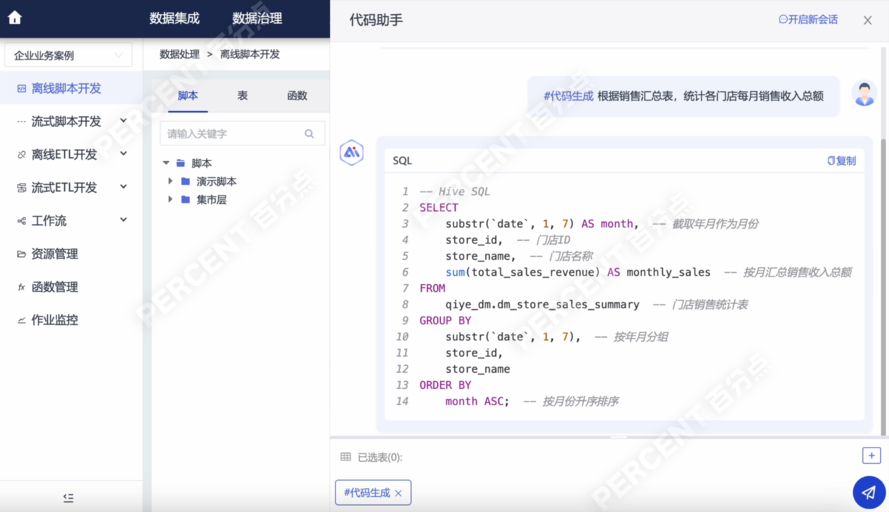Remove the #代码生成 tag

398,493
